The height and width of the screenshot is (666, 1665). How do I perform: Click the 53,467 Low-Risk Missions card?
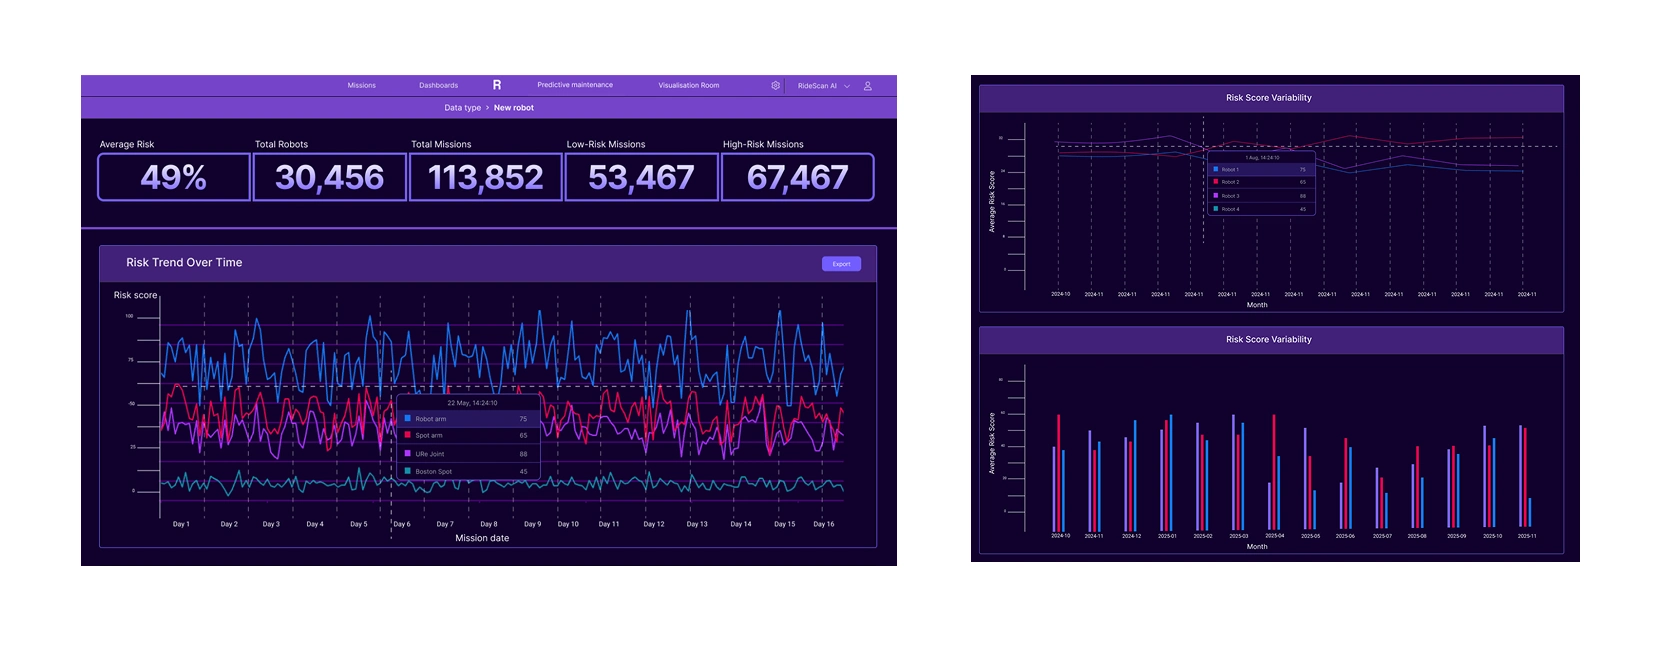642,177
